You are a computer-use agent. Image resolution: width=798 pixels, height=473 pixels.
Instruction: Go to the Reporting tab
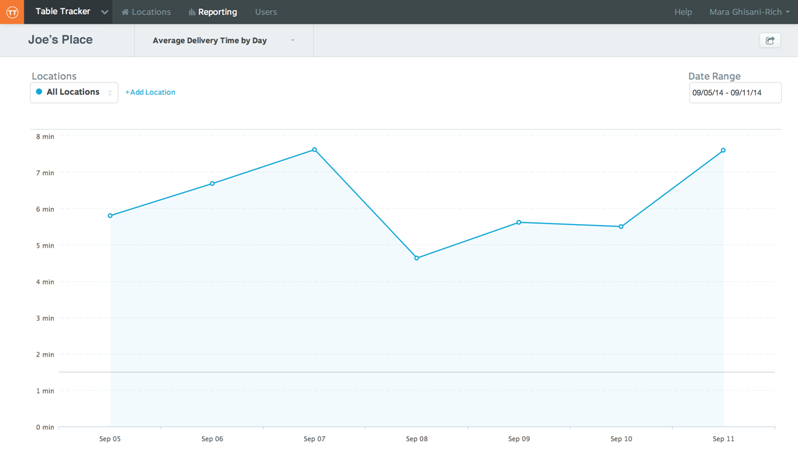[x=213, y=12]
